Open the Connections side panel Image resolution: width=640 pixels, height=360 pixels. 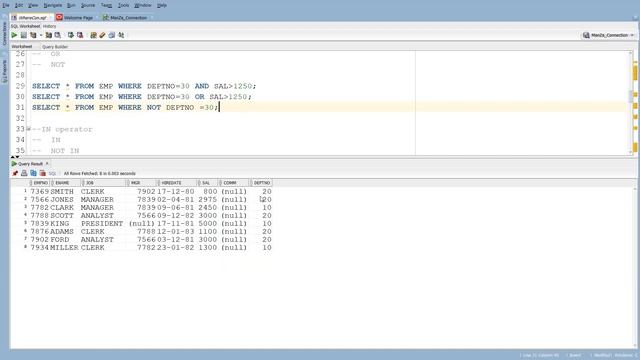click(4, 33)
